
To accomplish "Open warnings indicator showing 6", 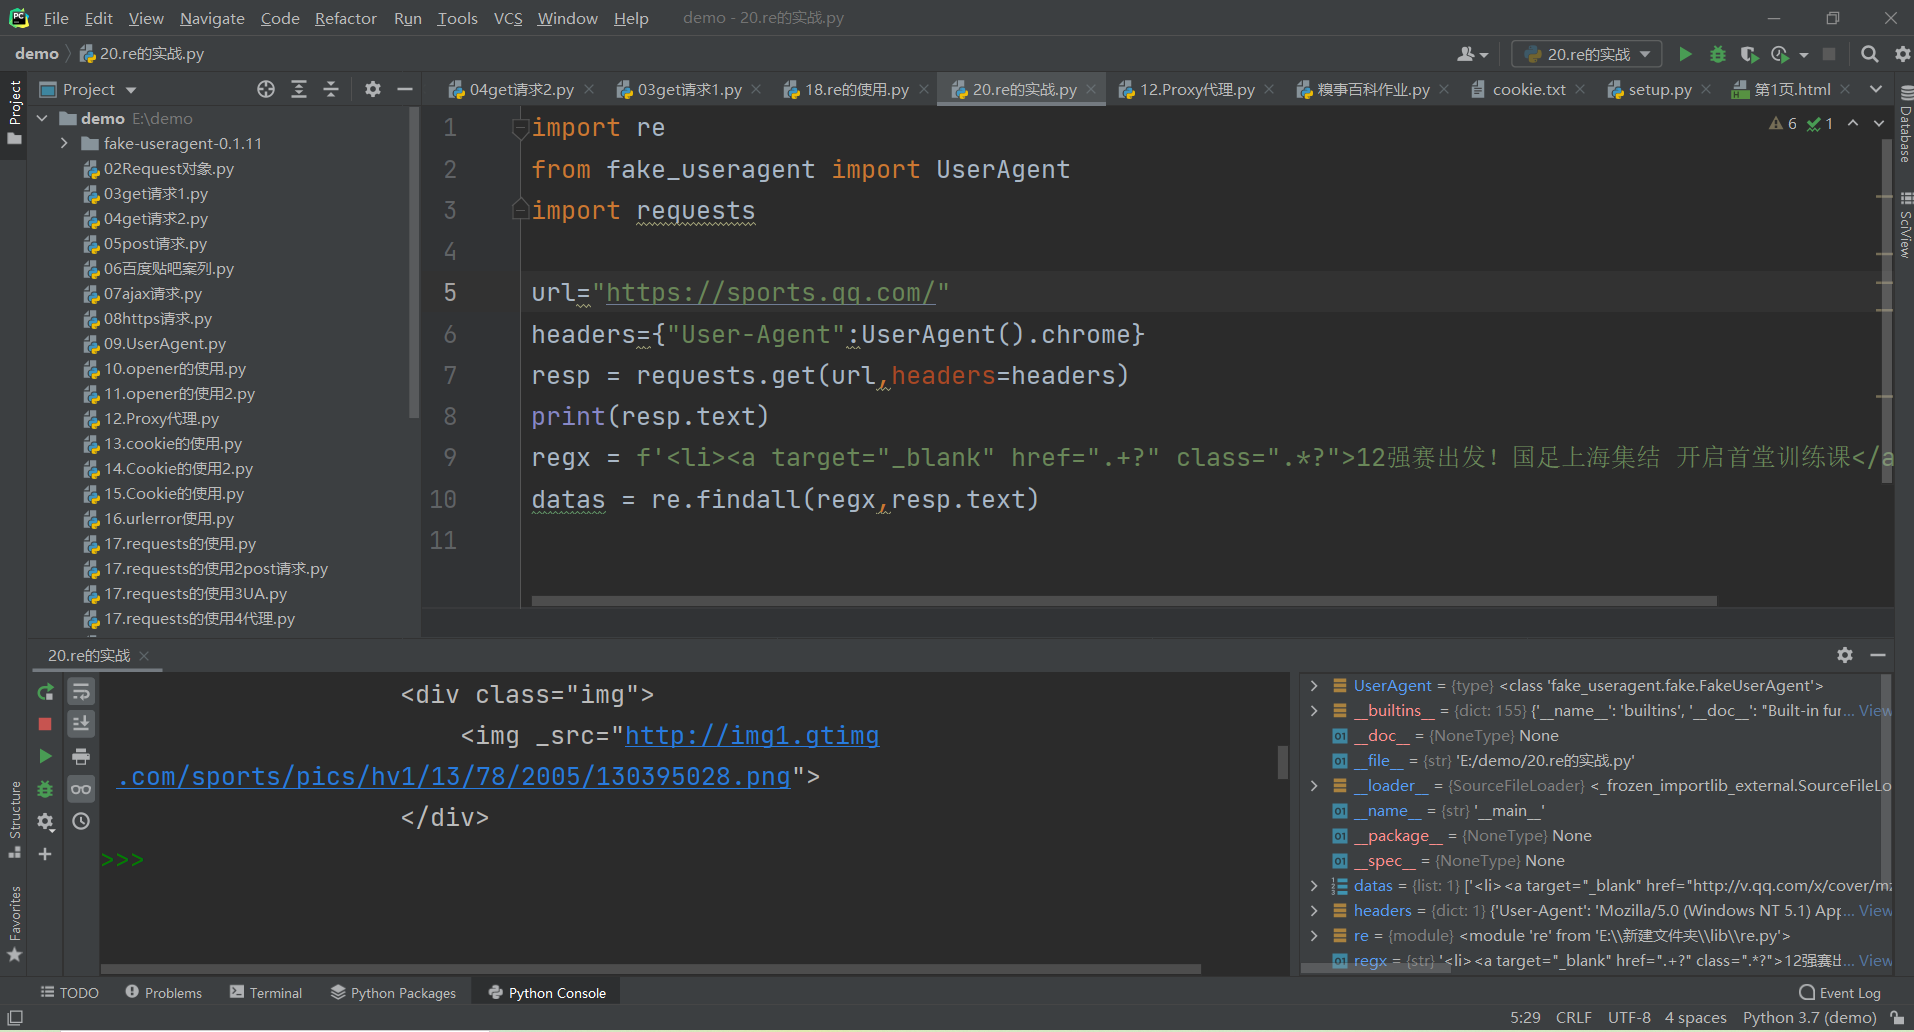I will 1783,123.
